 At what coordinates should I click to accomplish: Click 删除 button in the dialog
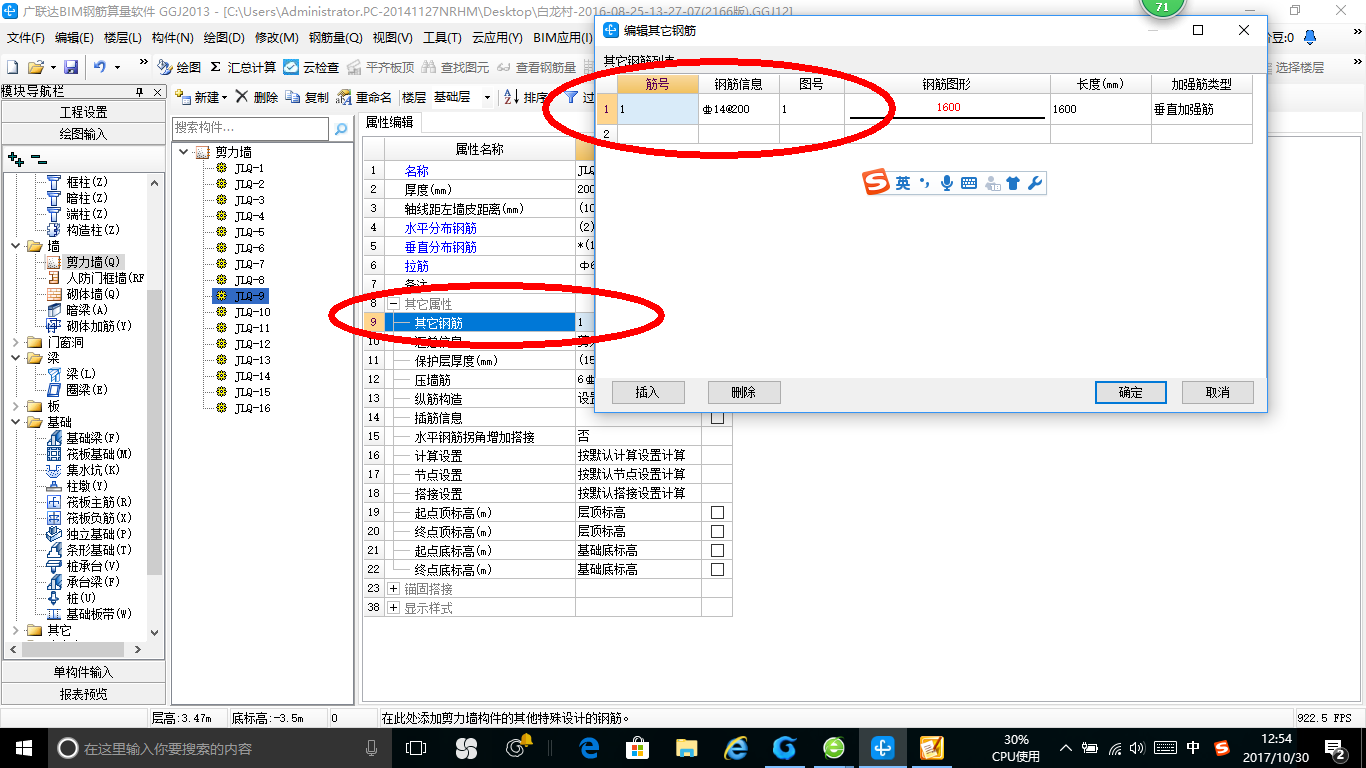(744, 392)
